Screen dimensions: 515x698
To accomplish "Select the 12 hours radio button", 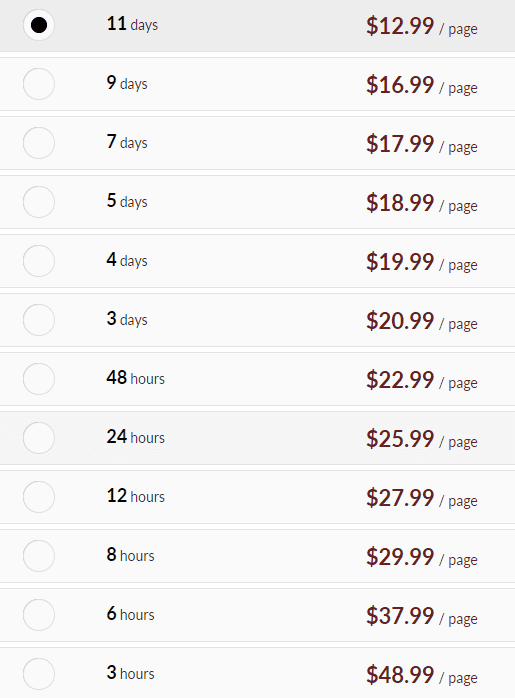I will click(x=39, y=497).
